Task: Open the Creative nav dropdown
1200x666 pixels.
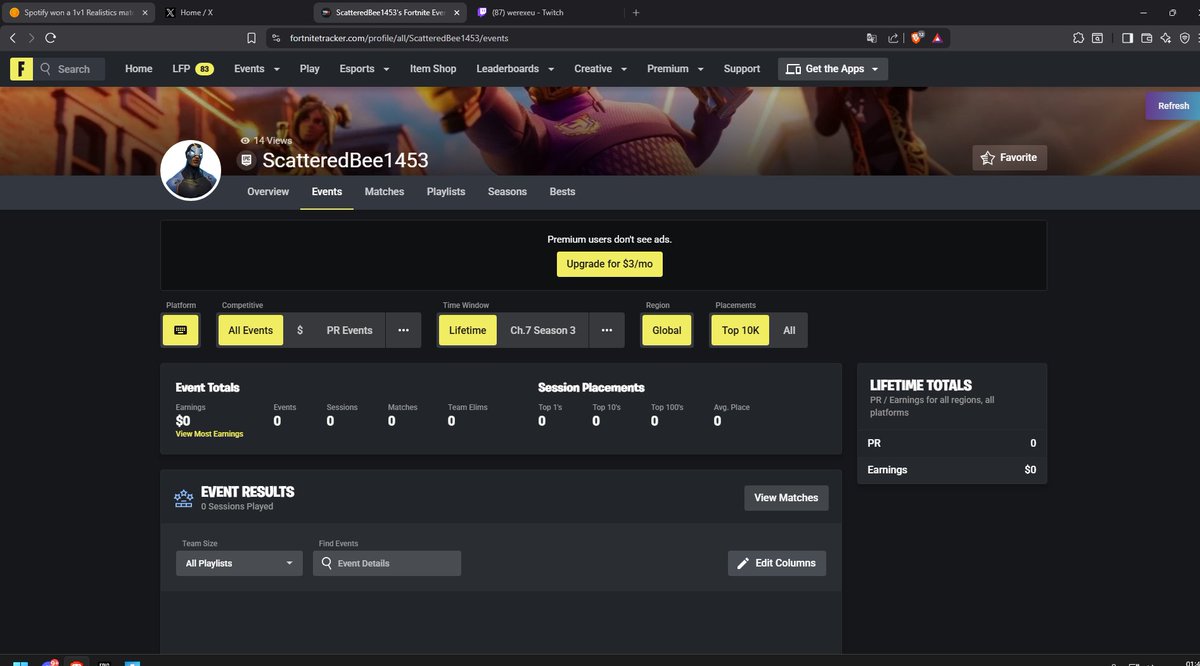Action: 600,69
